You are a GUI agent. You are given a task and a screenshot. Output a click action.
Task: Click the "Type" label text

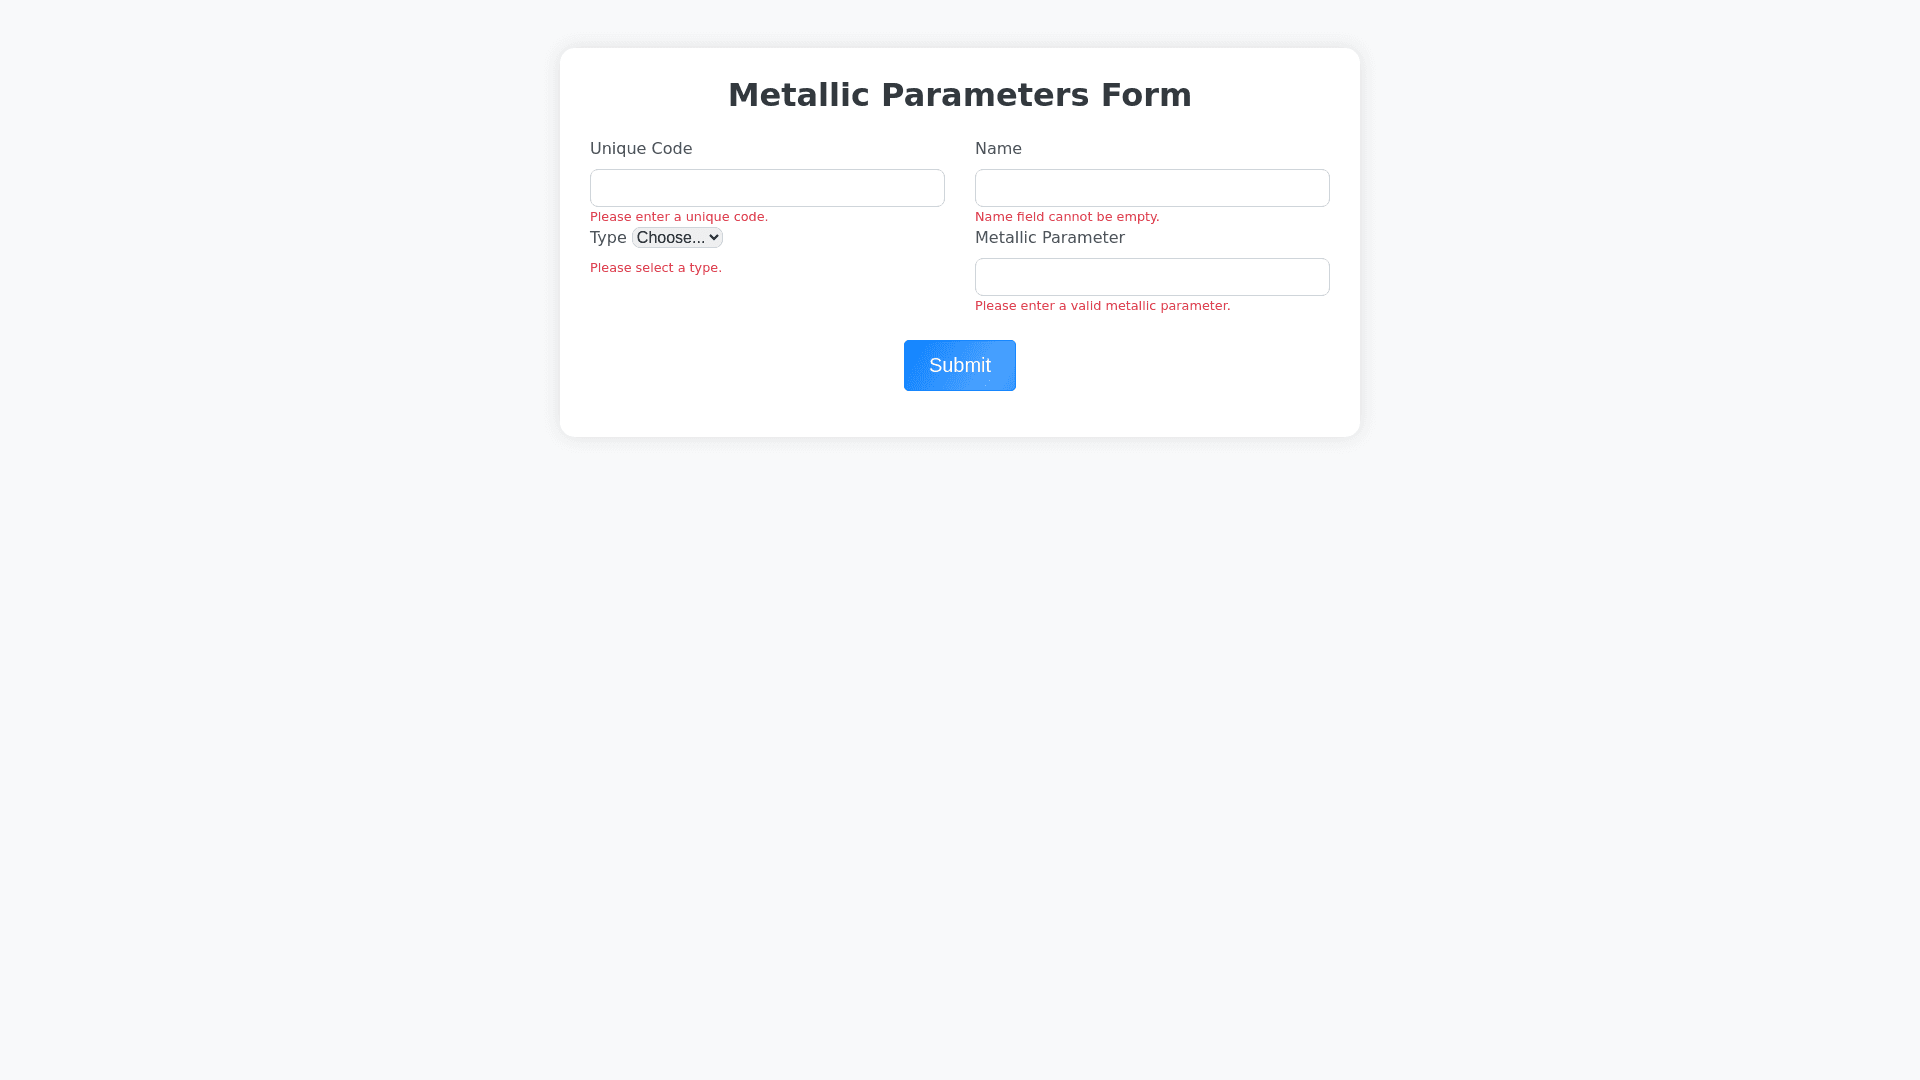(608, 238)
